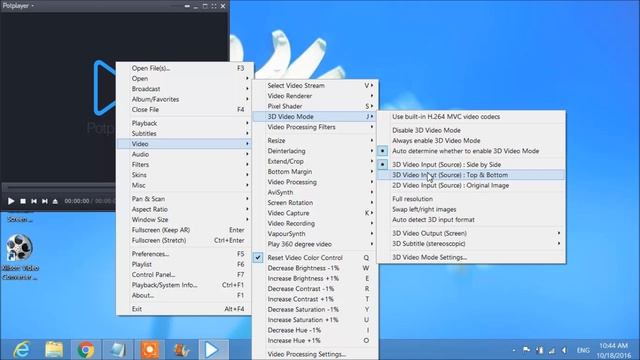The width and height of the screenshot is (640, 360).
Task: Select 2D Video Input Original Image
Action: (471, 185)
